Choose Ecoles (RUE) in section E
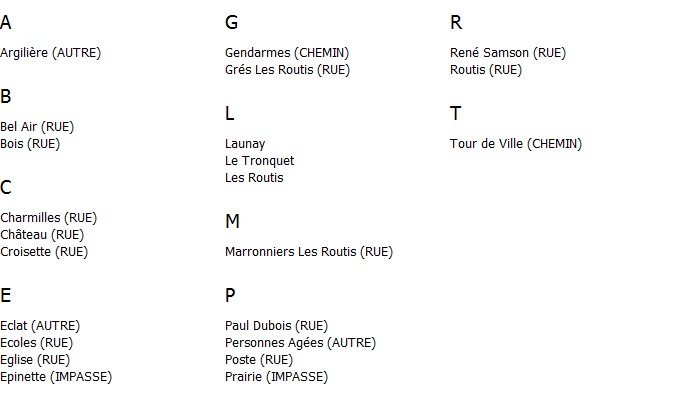 click(37, 343)
